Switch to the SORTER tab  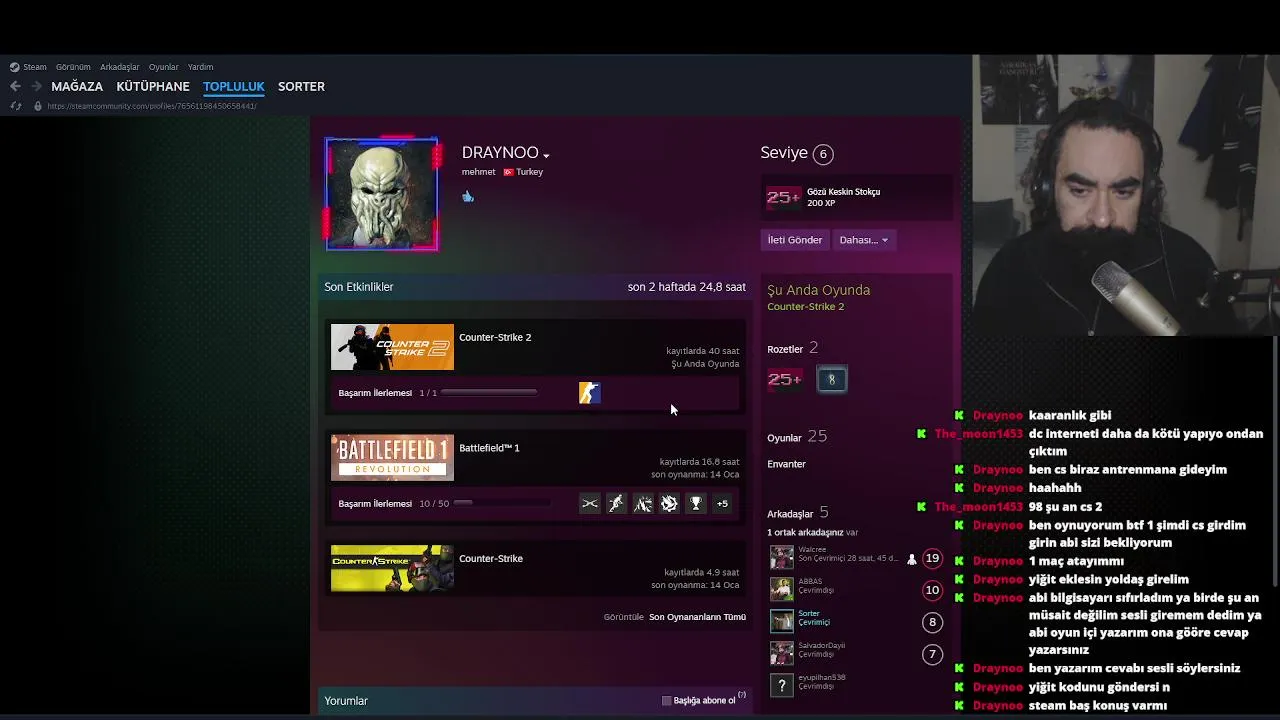tap(301, 86)
